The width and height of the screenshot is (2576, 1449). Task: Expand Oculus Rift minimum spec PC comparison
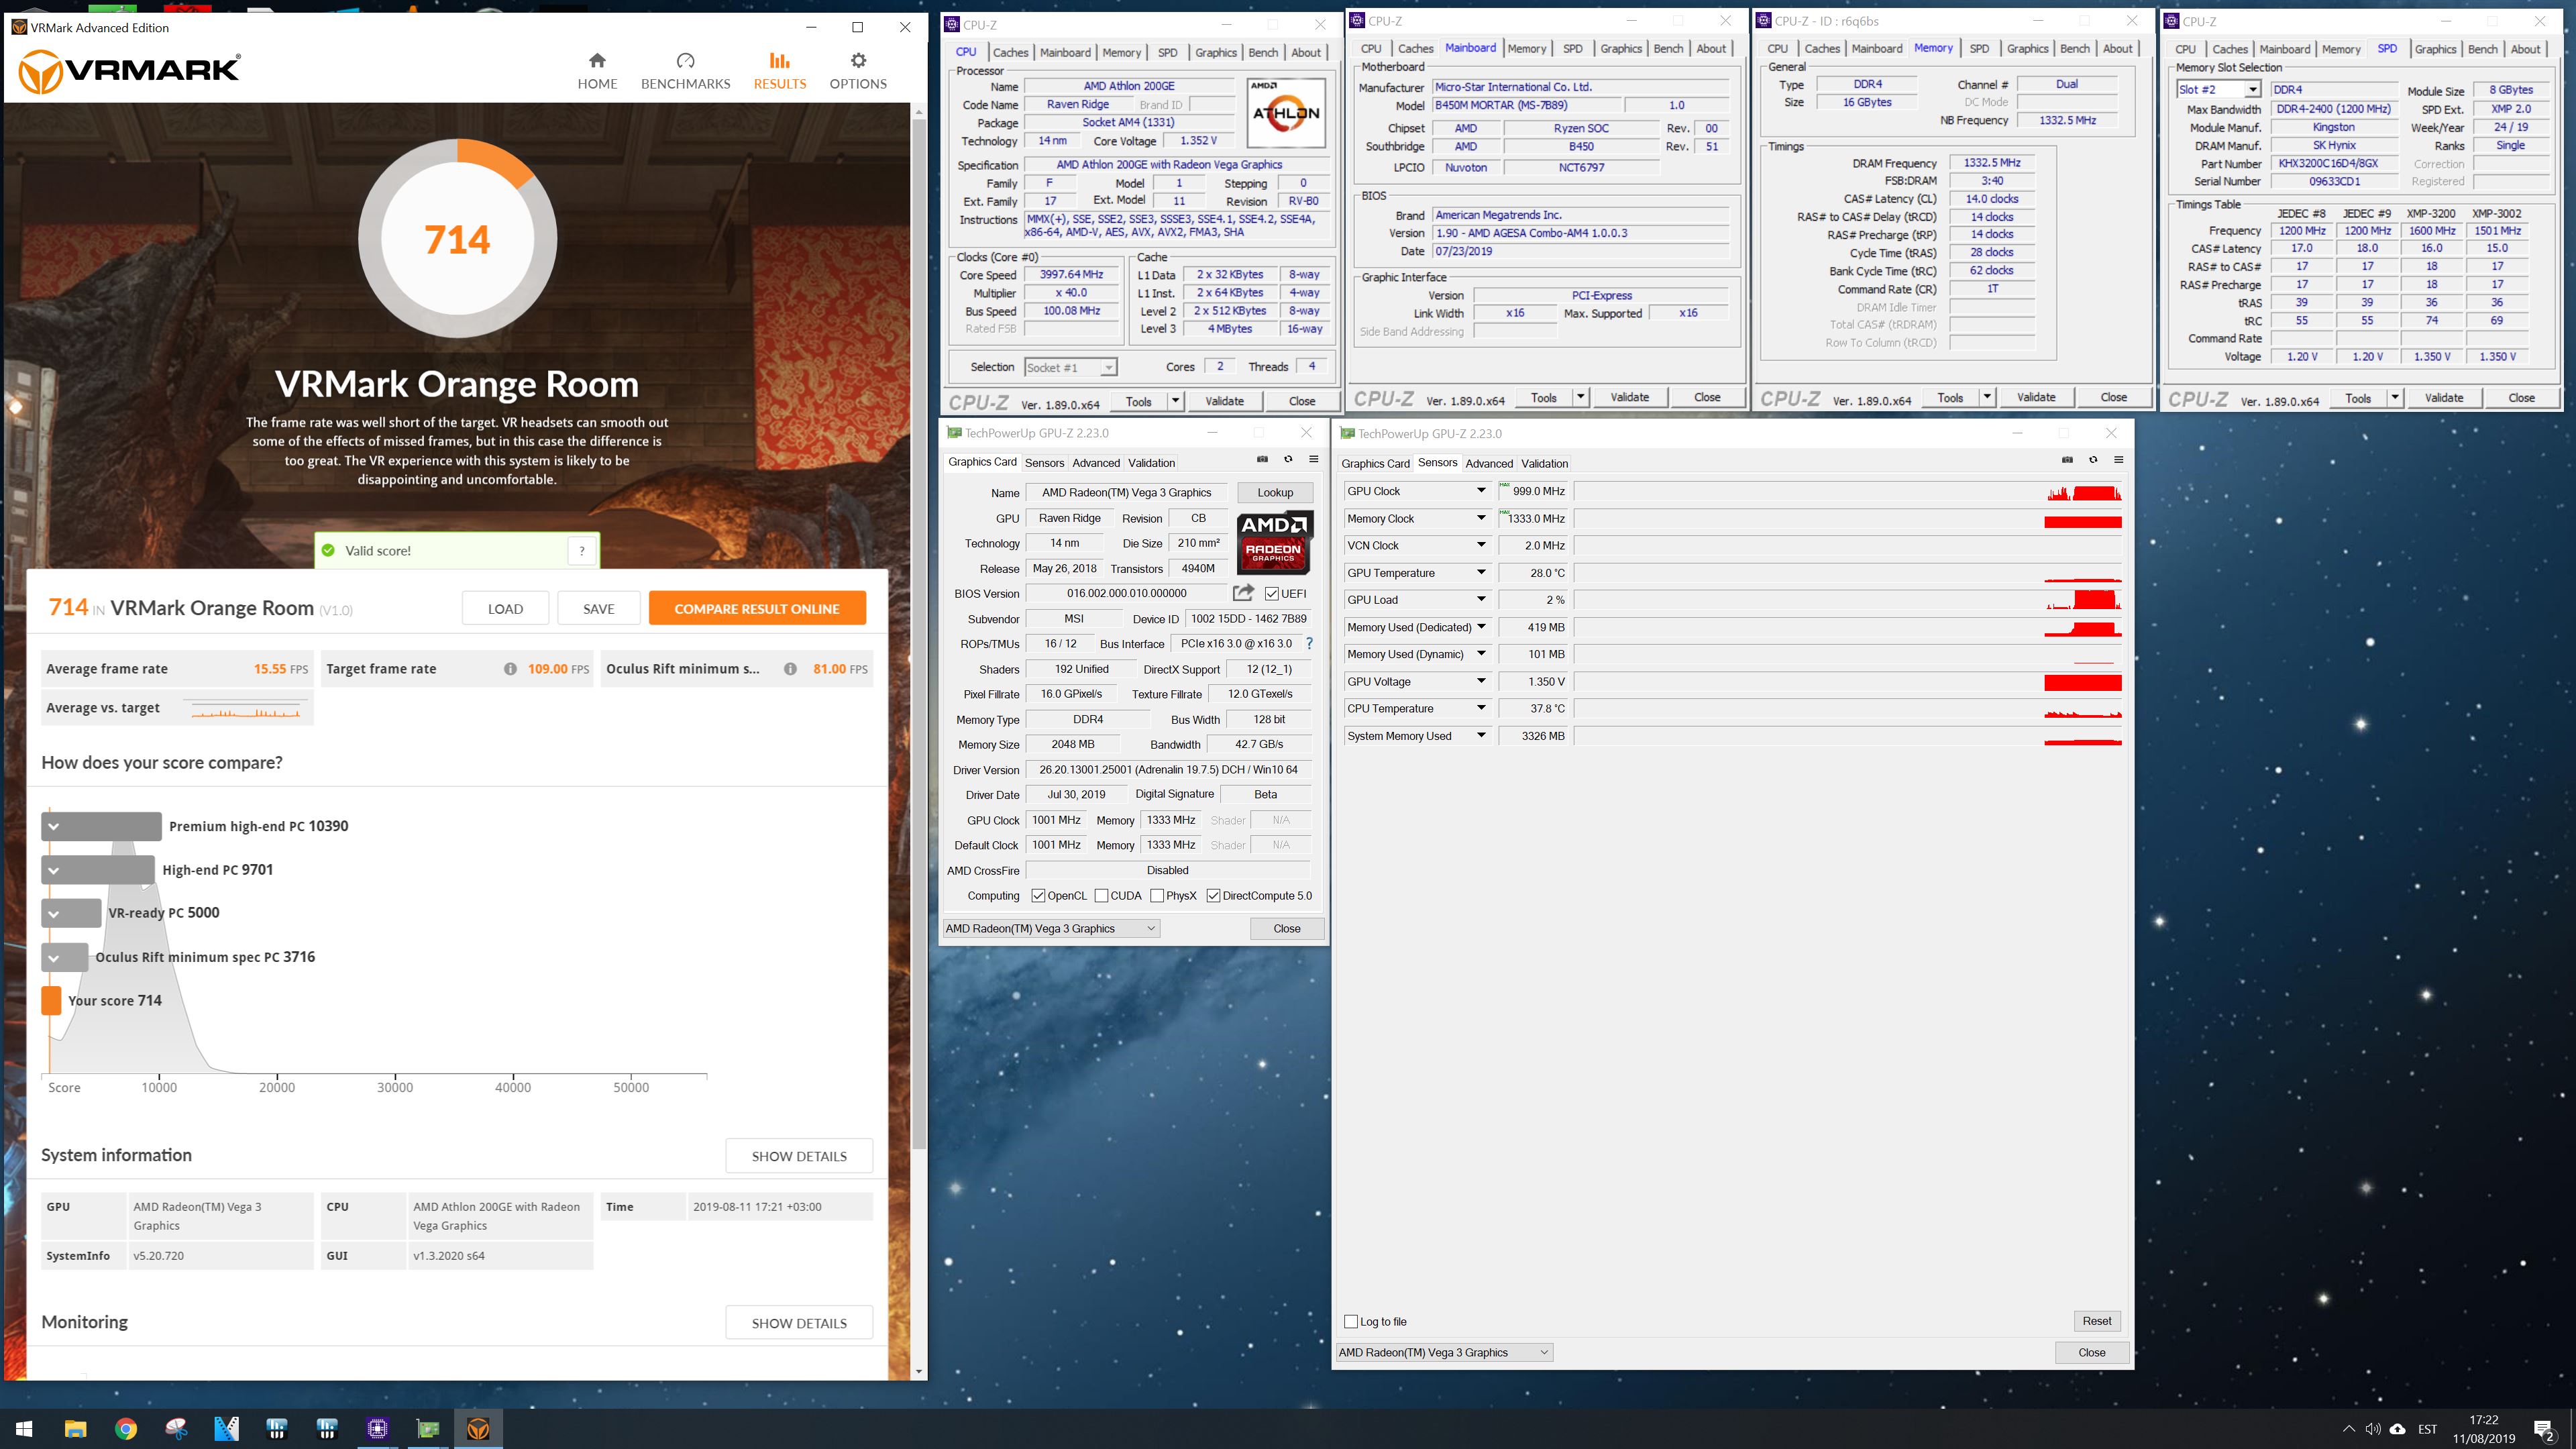point(54,957)
